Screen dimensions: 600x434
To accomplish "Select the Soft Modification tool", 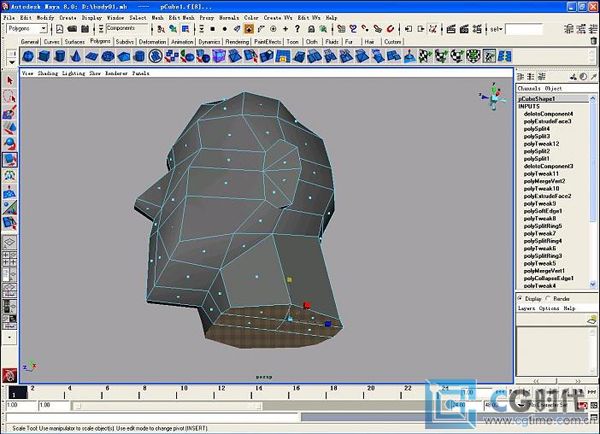I will pos(10,191).
